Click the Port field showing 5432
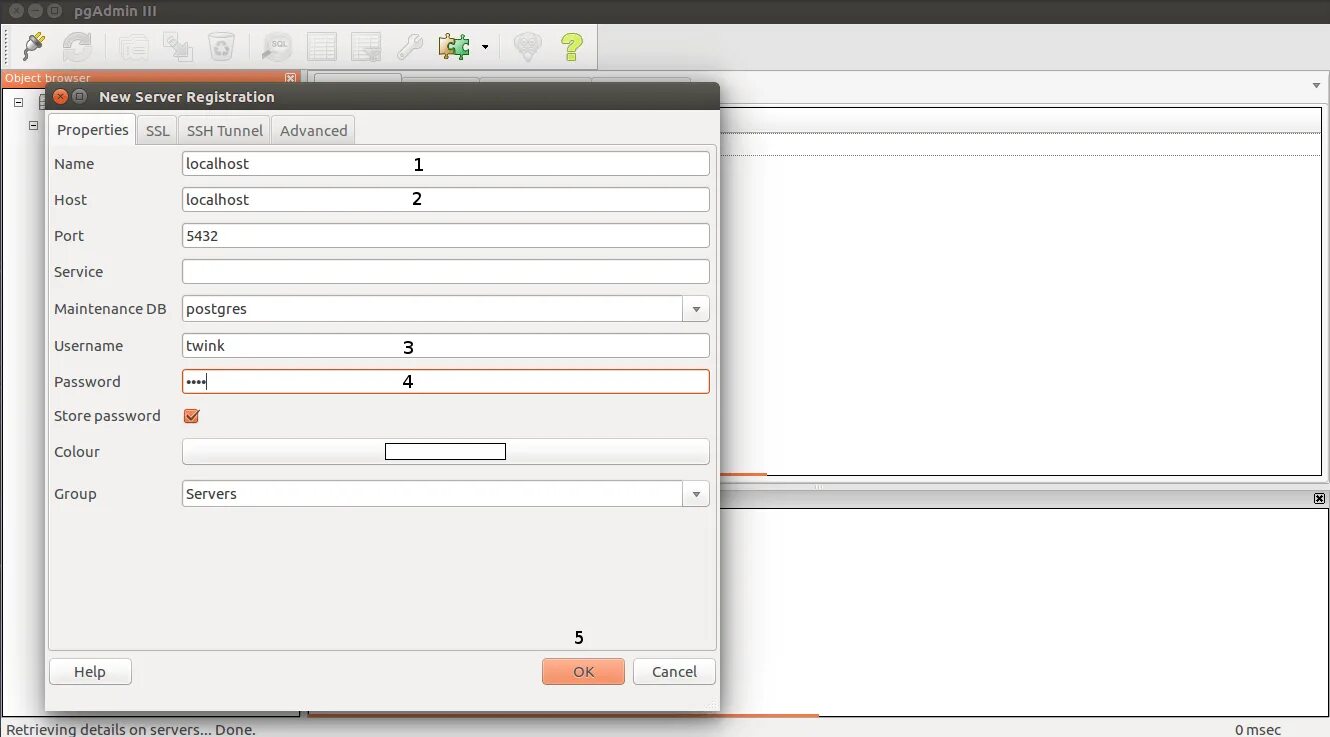 pos(446,235)
